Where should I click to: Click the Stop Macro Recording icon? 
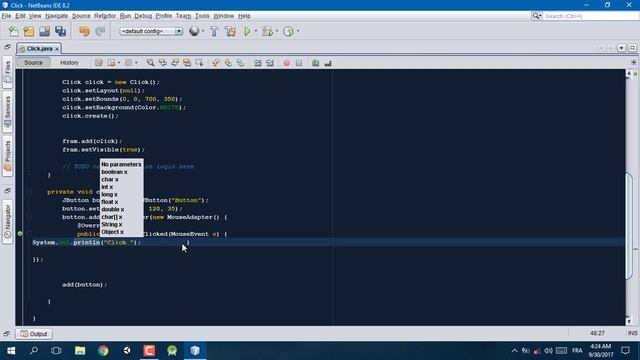299,63
